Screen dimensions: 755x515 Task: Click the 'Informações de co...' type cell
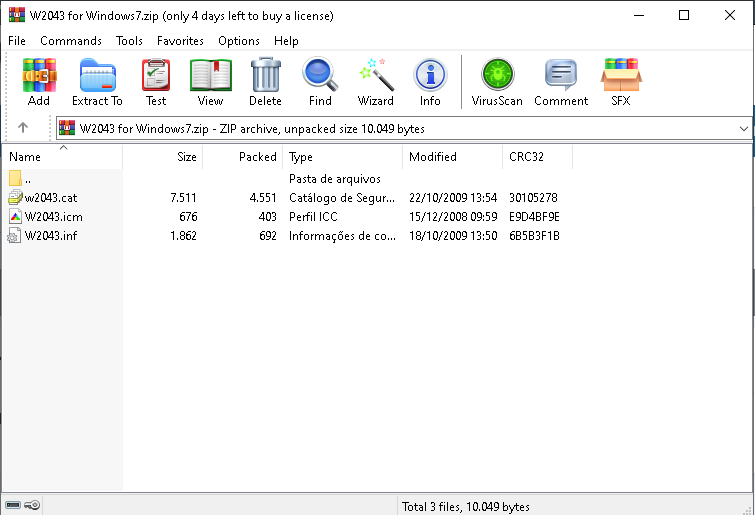coord(342,236)
